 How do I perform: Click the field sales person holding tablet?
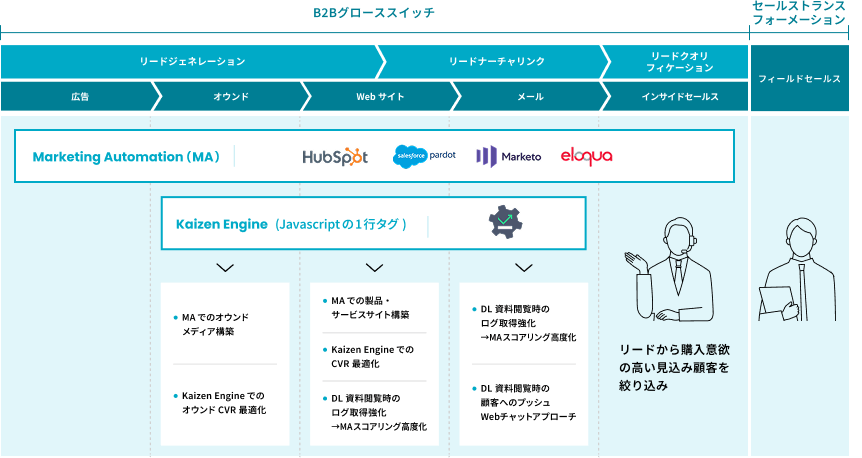tap(797, 269)
